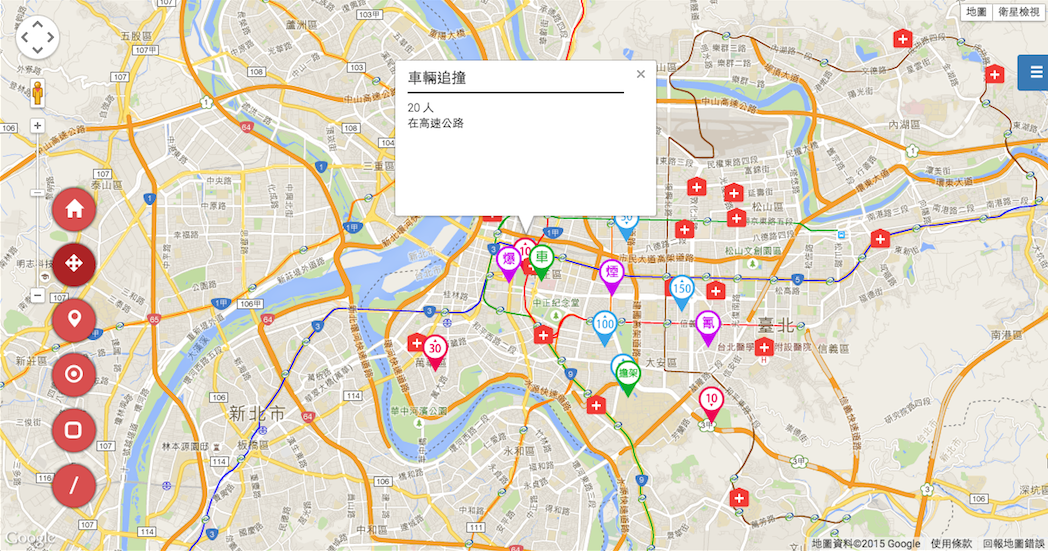Click hospital marker below 中正紀念堂
The height and width of the screenshot is (551, 1048).
[x=543, y=334]
